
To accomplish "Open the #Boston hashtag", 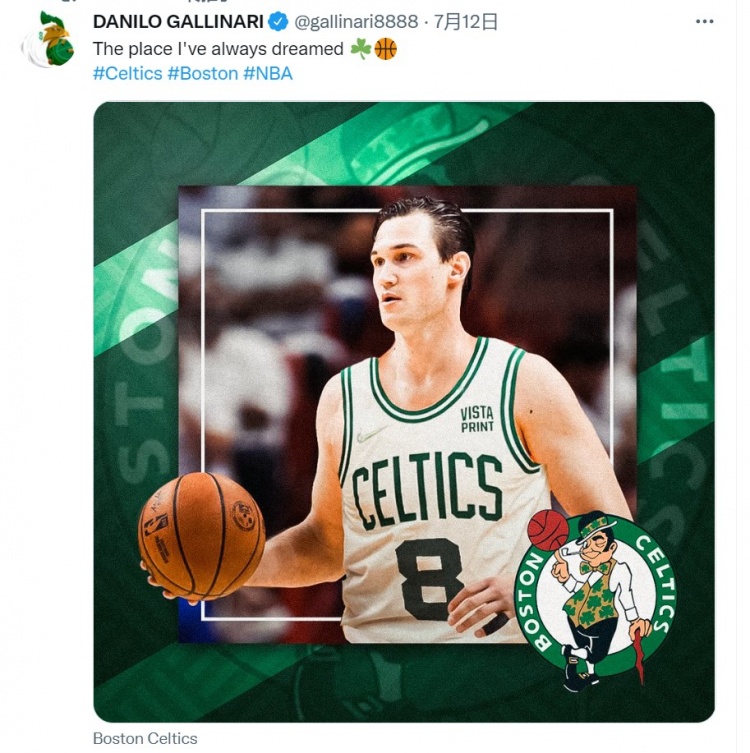I will 202,73.
